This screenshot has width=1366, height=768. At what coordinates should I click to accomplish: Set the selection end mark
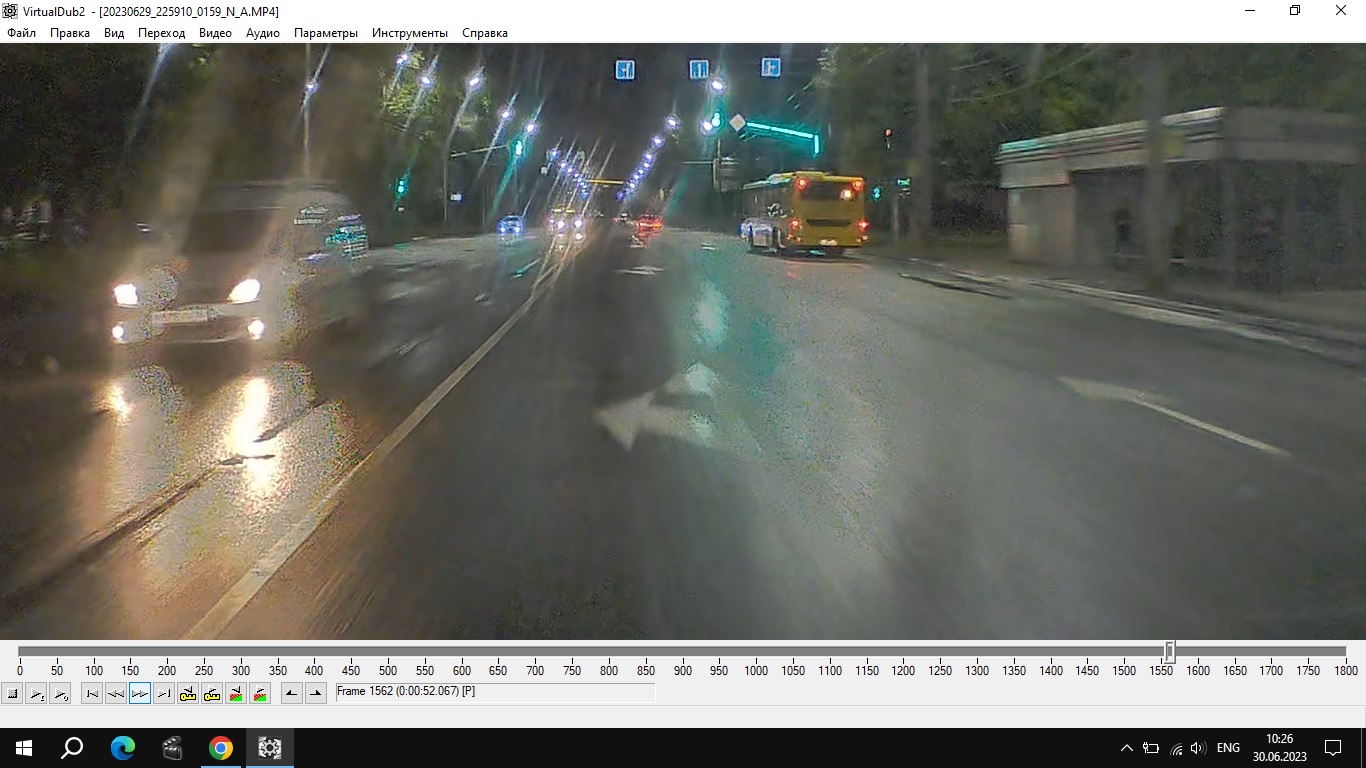pyautogui.click(x=316, y=693)
